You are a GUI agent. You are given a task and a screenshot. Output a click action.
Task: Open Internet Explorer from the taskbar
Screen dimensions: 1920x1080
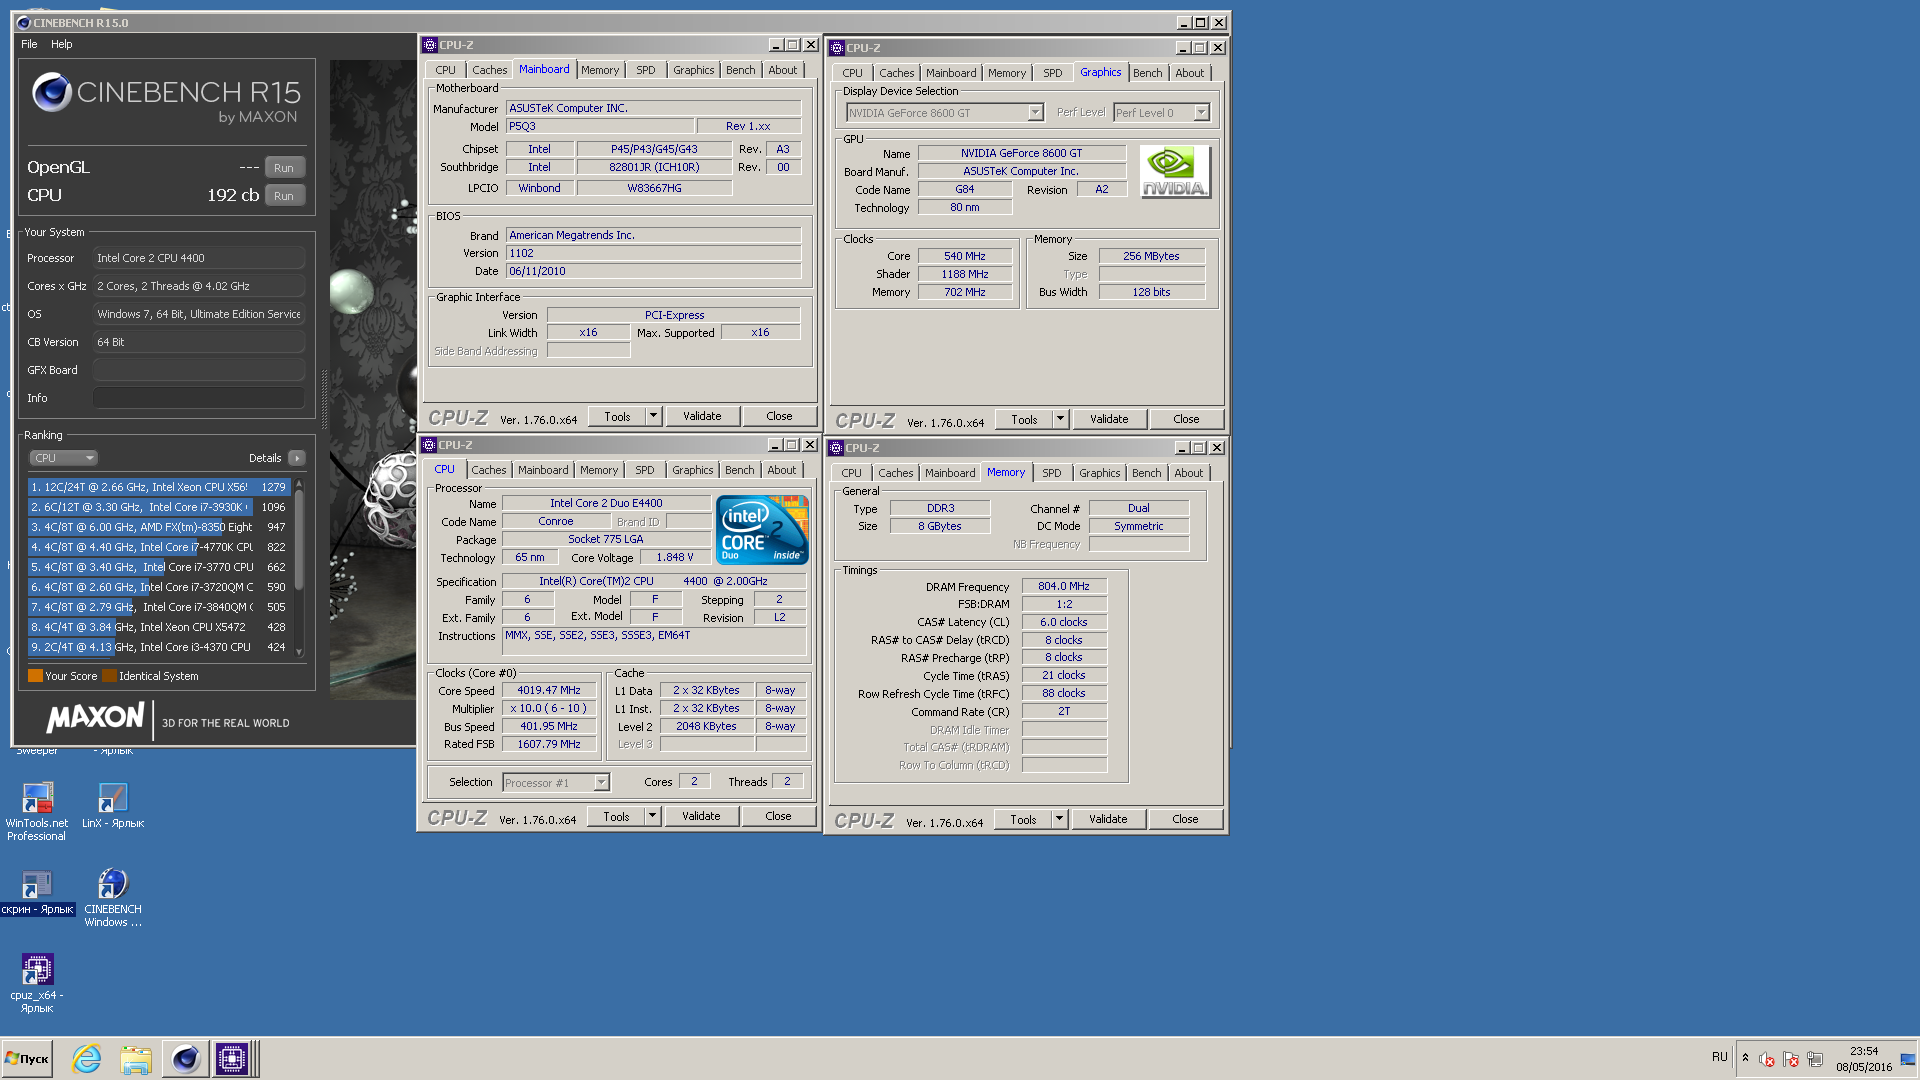click(87, 1059)
